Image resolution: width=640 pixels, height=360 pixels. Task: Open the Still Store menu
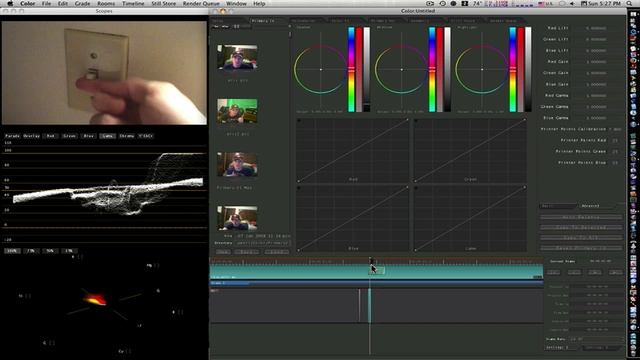coord(164,4)
